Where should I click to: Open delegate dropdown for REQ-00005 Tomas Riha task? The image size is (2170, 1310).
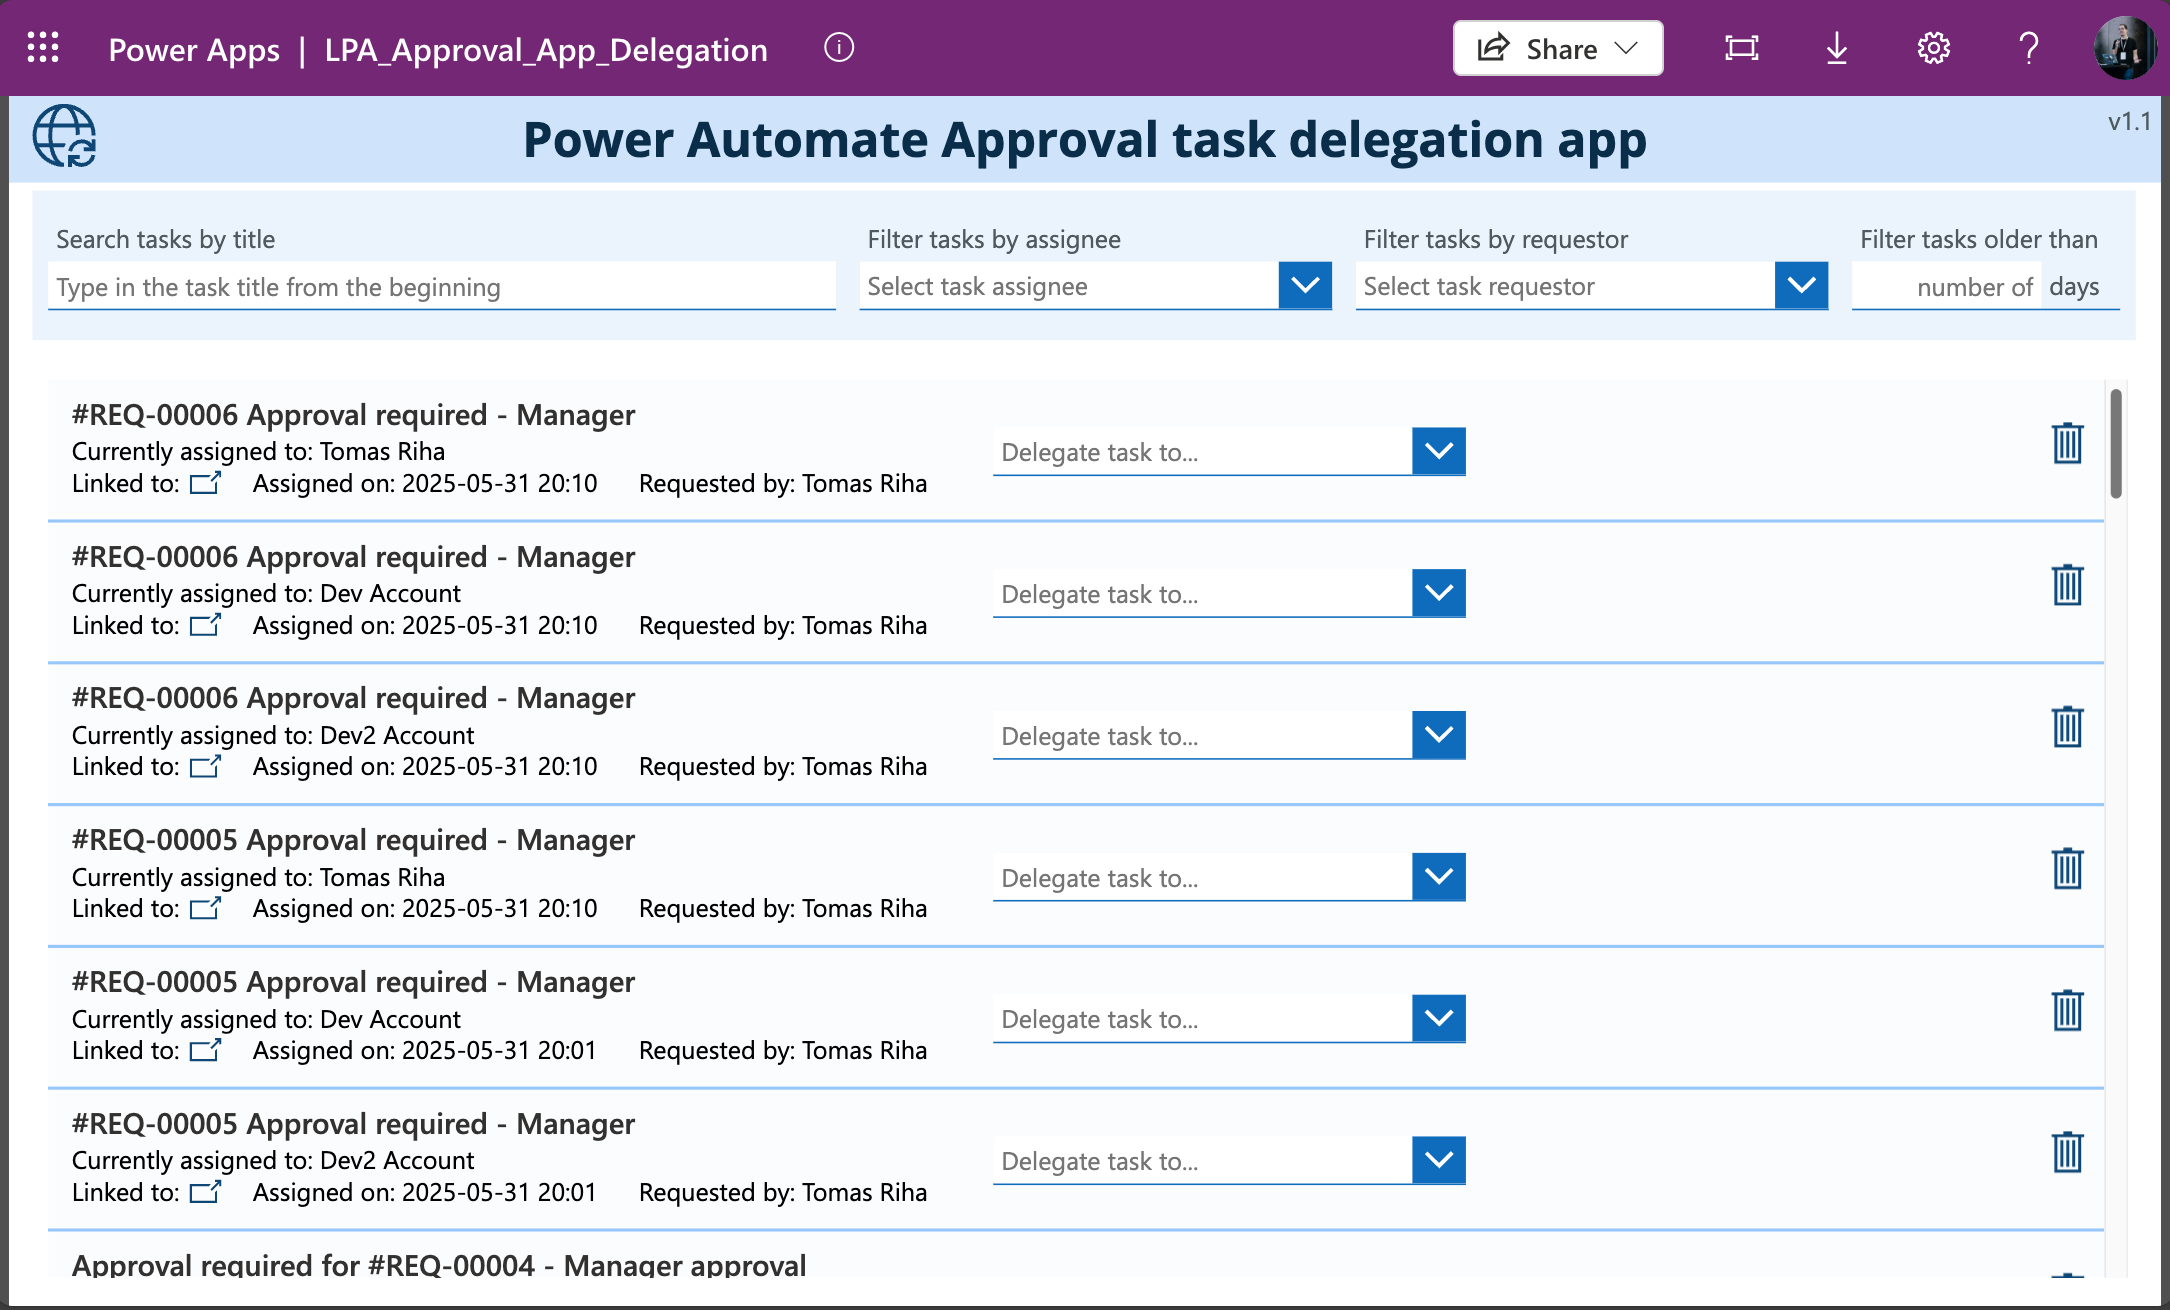[1439, 877]
